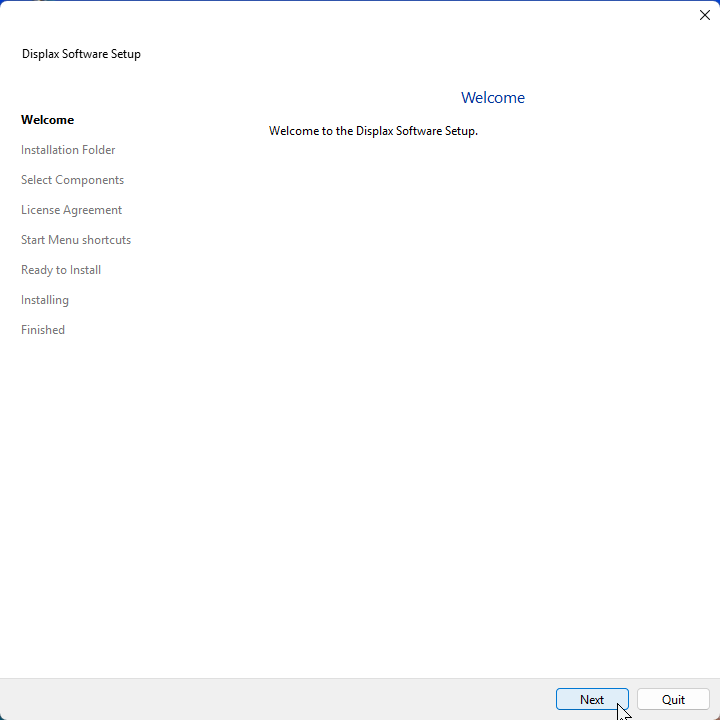Close the setup window with X
Image resolution: width=720 pixels, height=720 pixels.
[704, 15]
